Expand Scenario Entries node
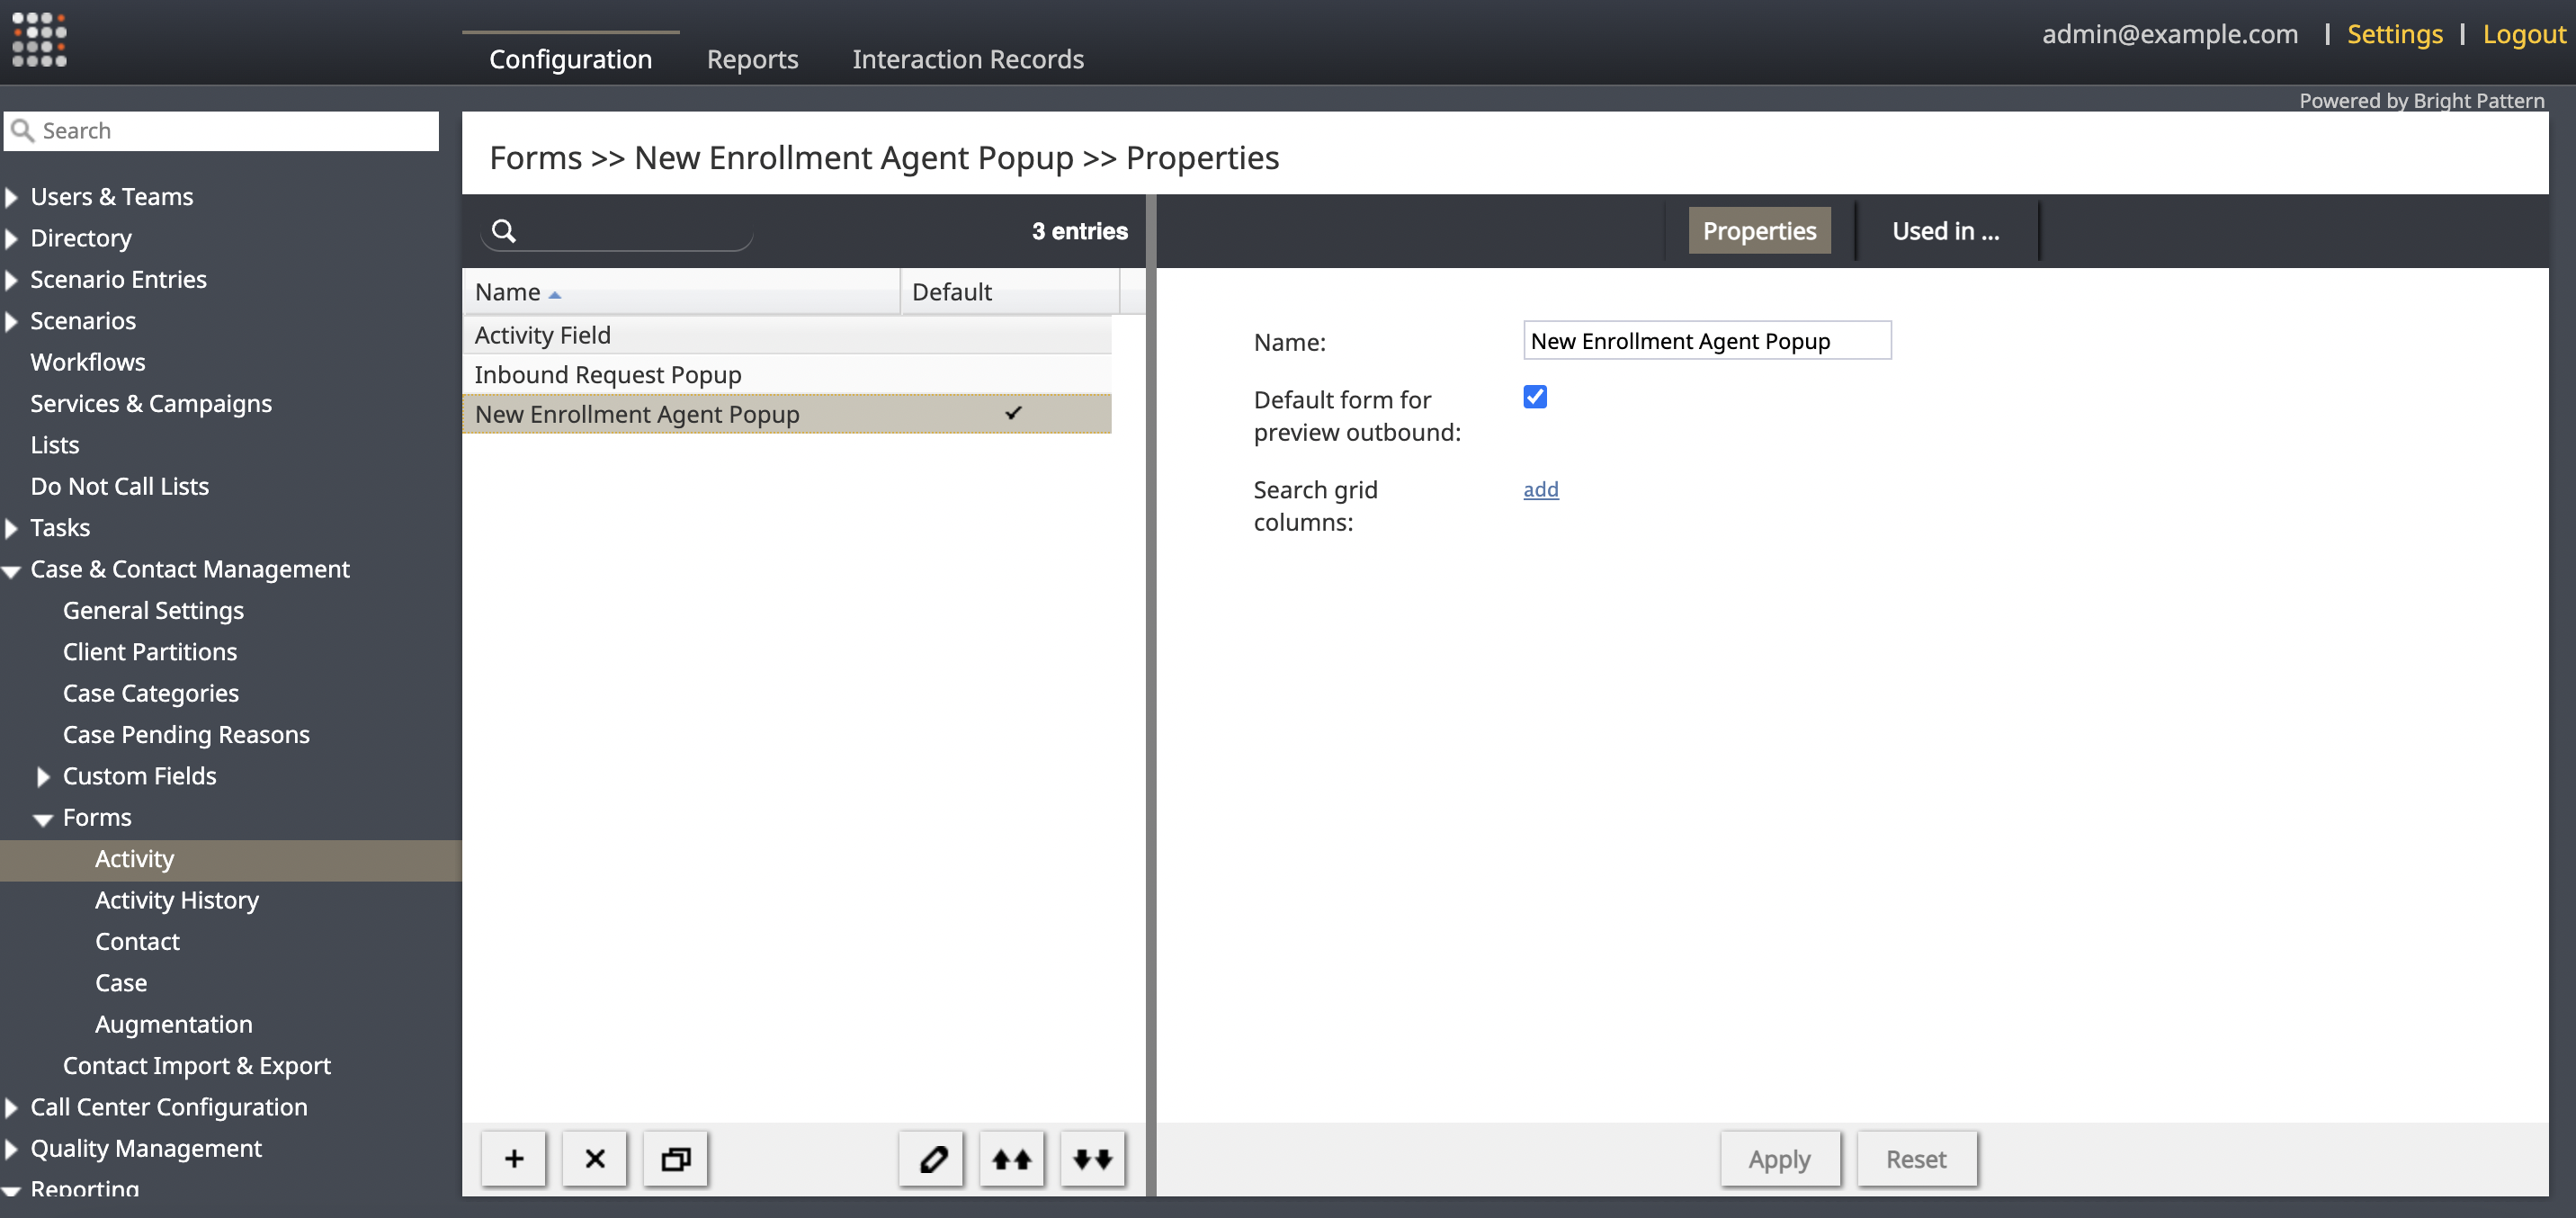 click(12, 280)
